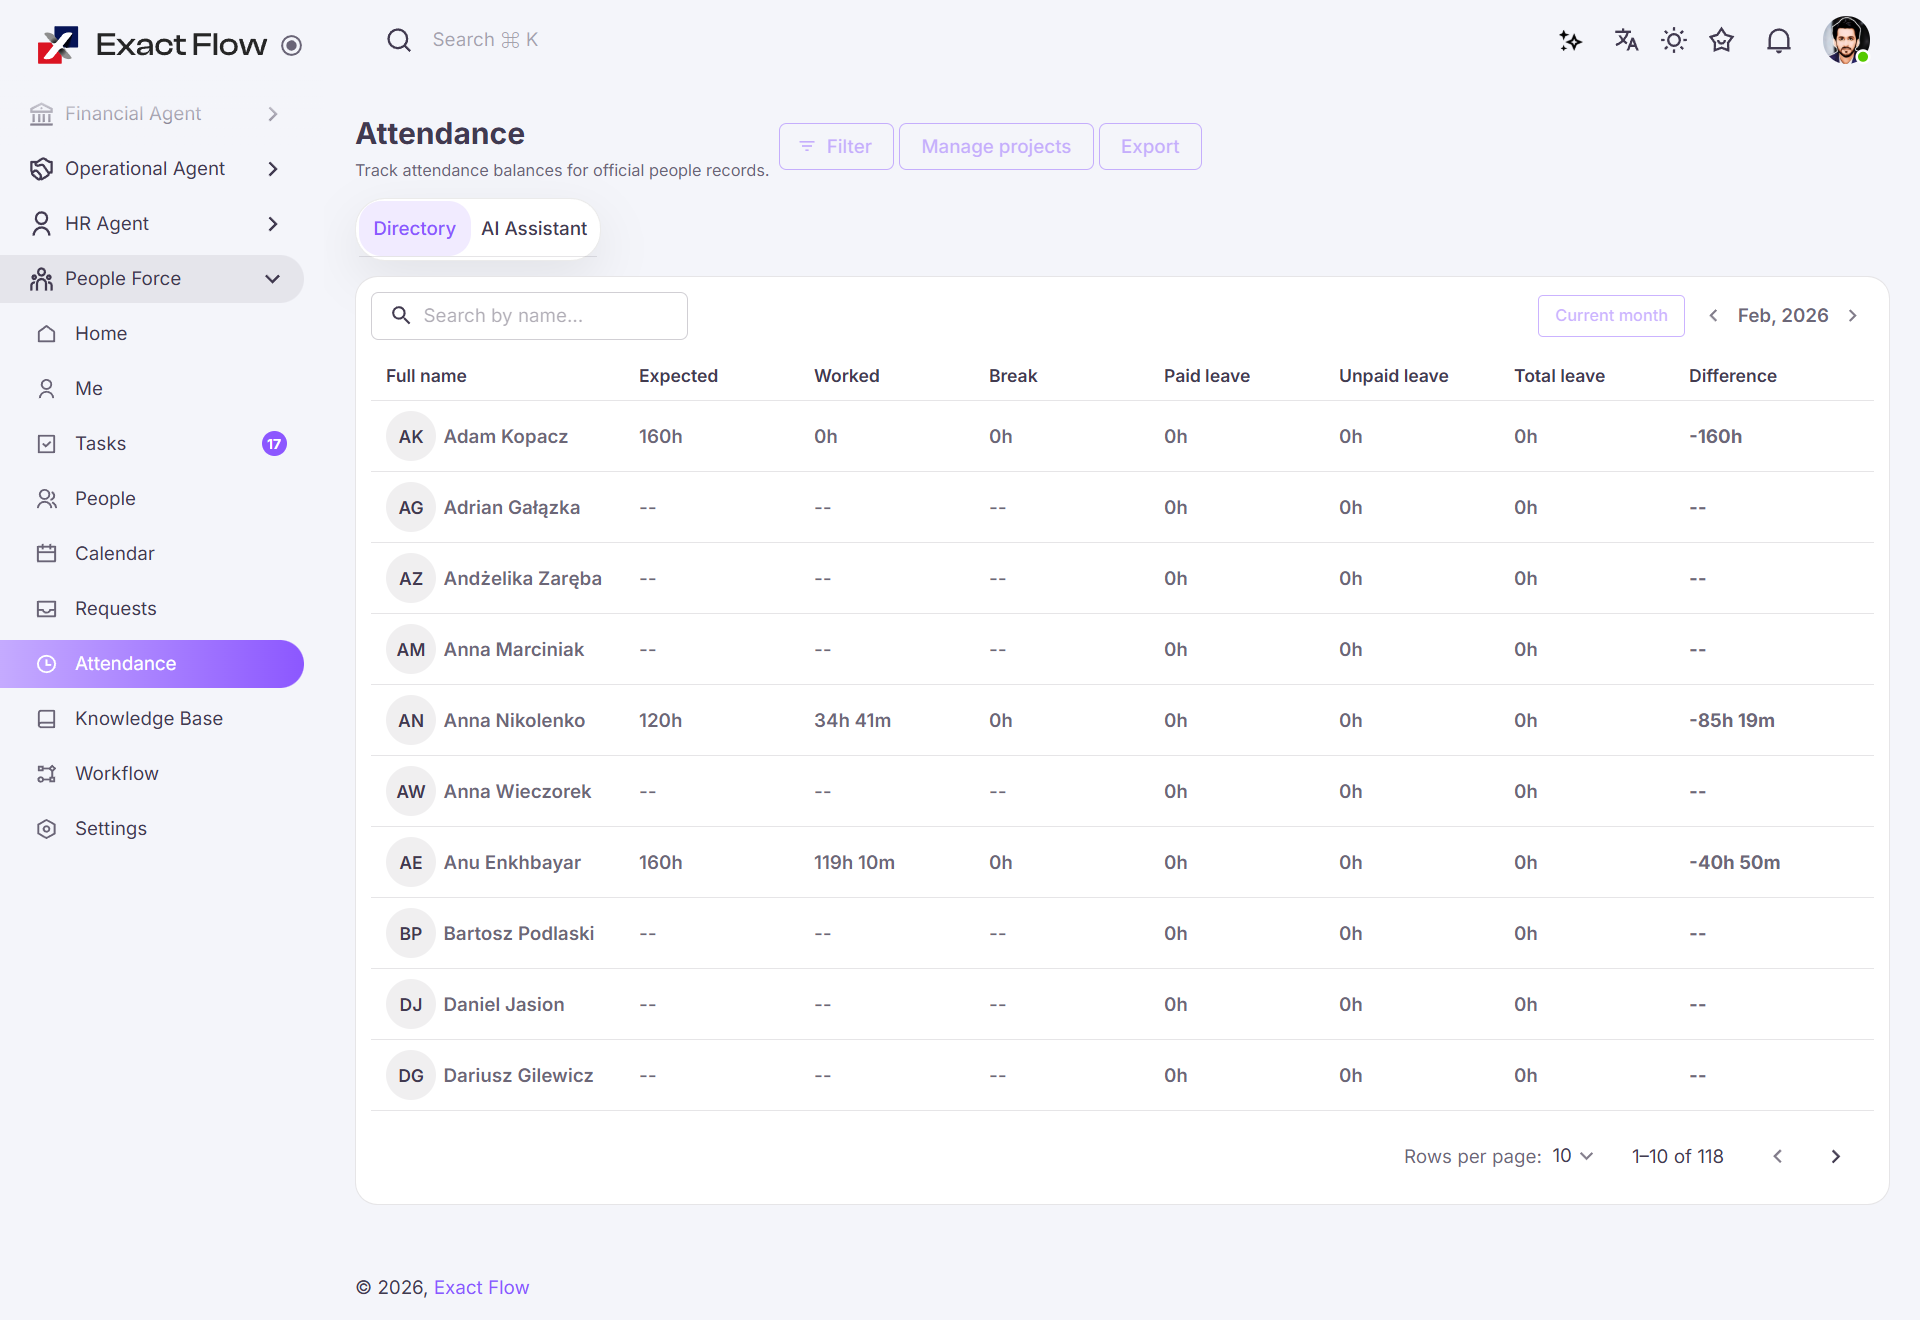Click the favorites star icon

click(1721, 41)
